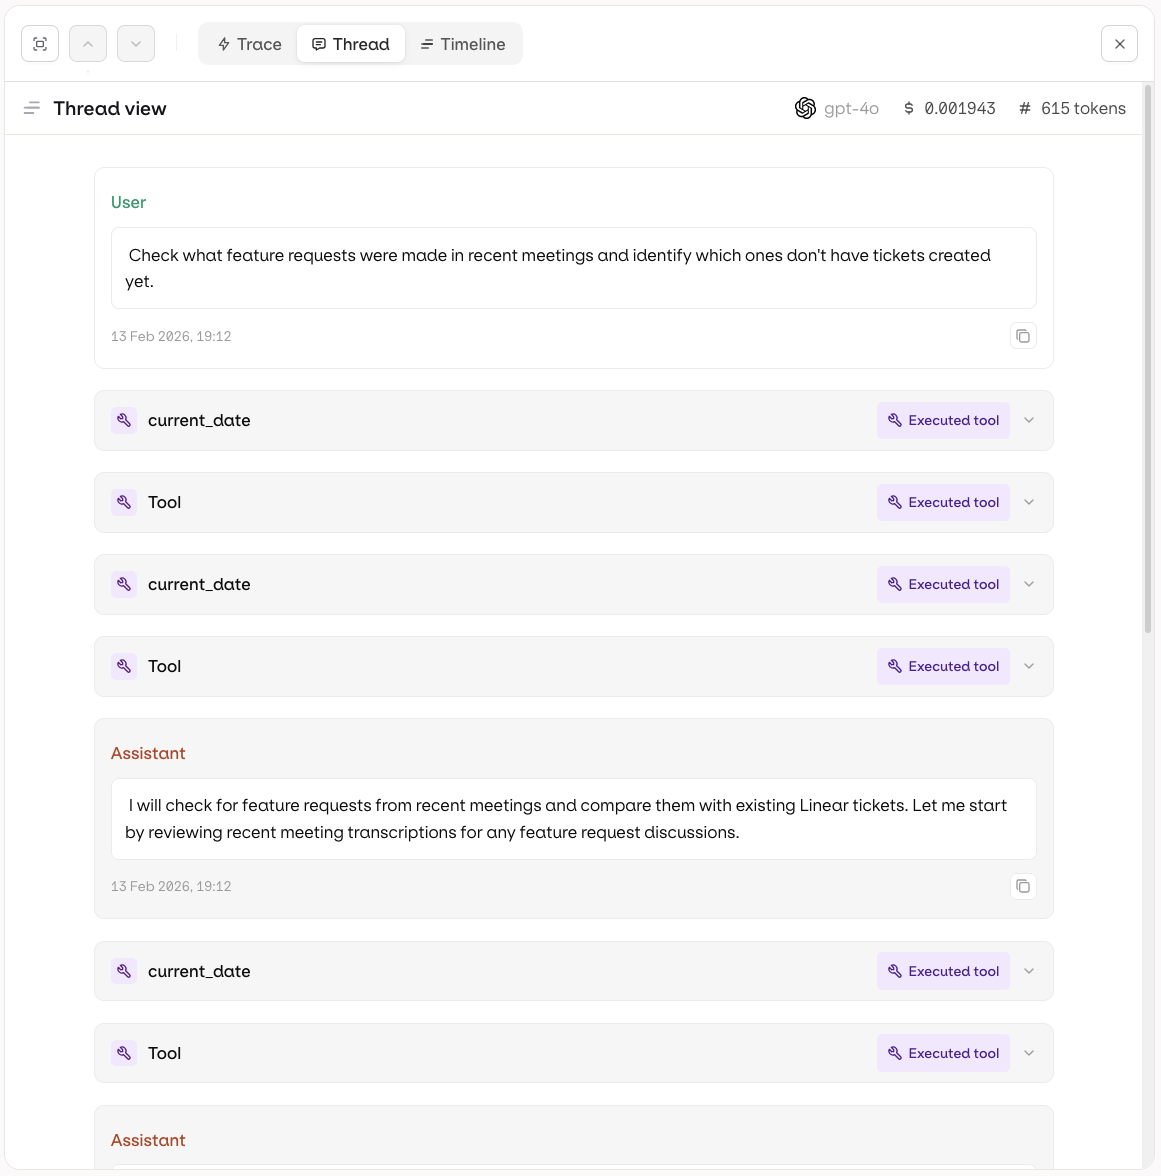Image resolution: width=1161 pixels, height=1176 pixels.
Task: Expand the third Tool row chevron
Action: click(1029, 1053)
